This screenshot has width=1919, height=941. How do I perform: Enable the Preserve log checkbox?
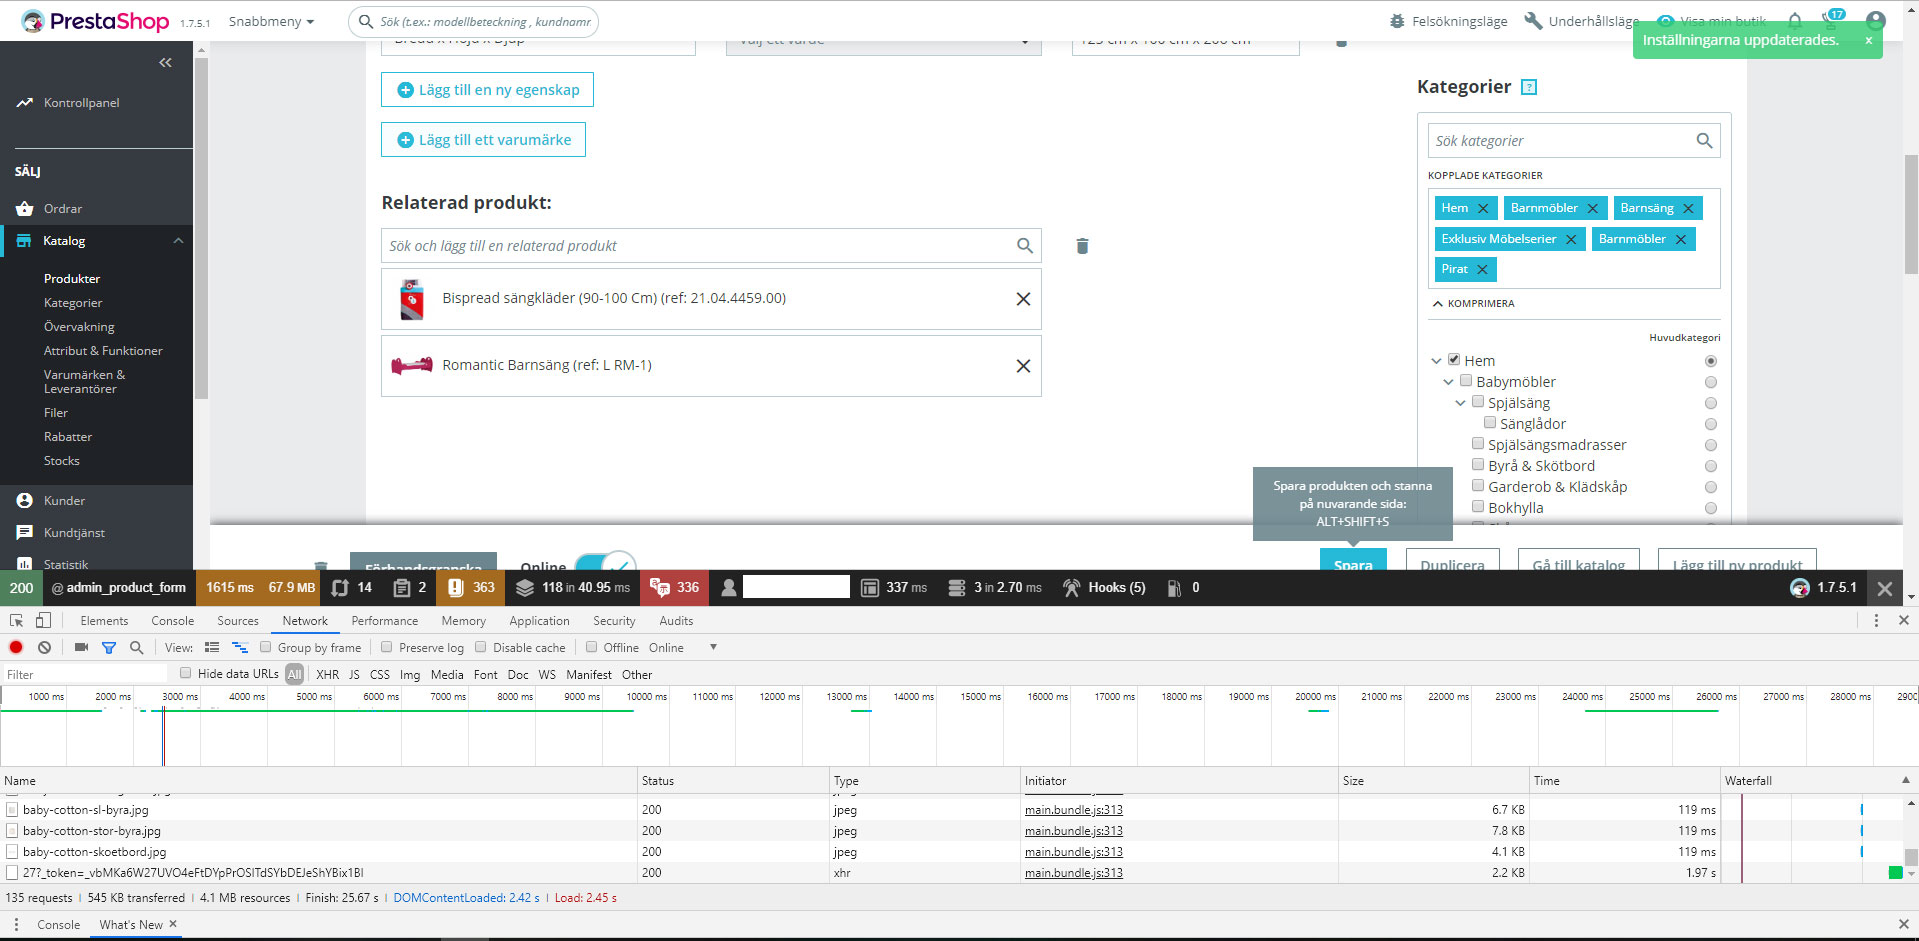tap(387, 647)
